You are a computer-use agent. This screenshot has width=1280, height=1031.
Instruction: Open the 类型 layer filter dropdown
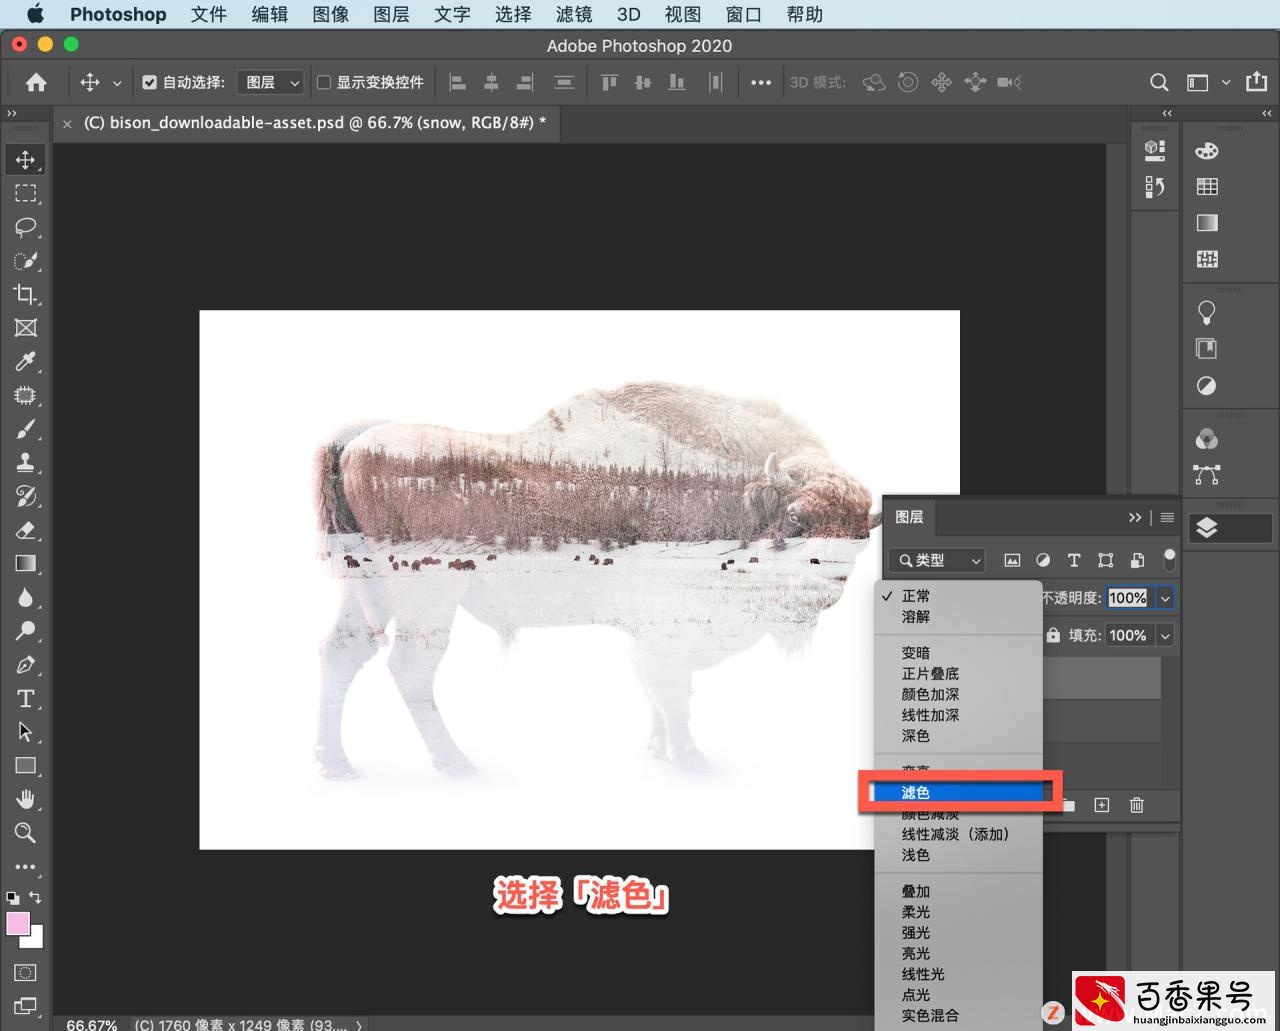[937, 560]
